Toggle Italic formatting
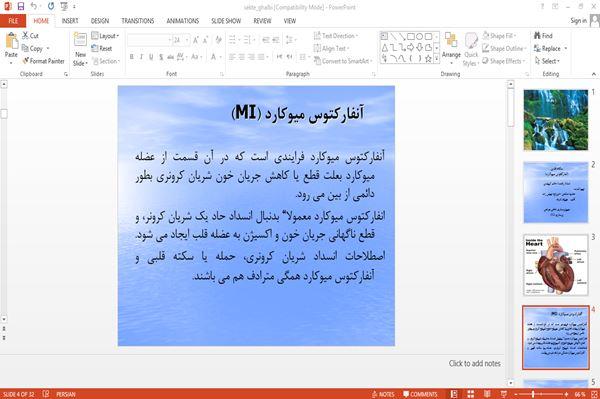The height and width of the screenshot is (399, 600). click(141, 57)
